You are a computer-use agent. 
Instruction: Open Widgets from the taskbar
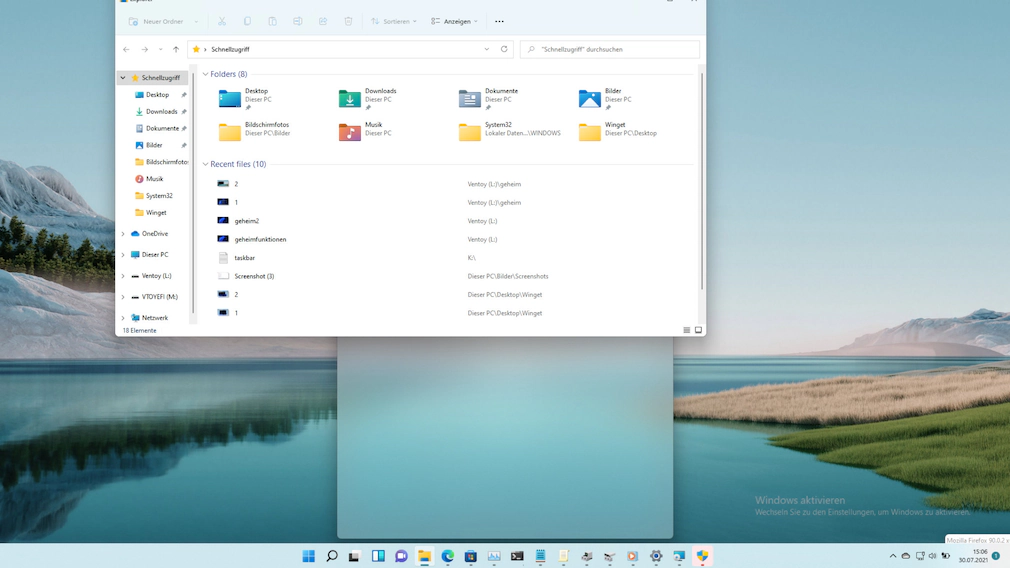click(378, 556)
